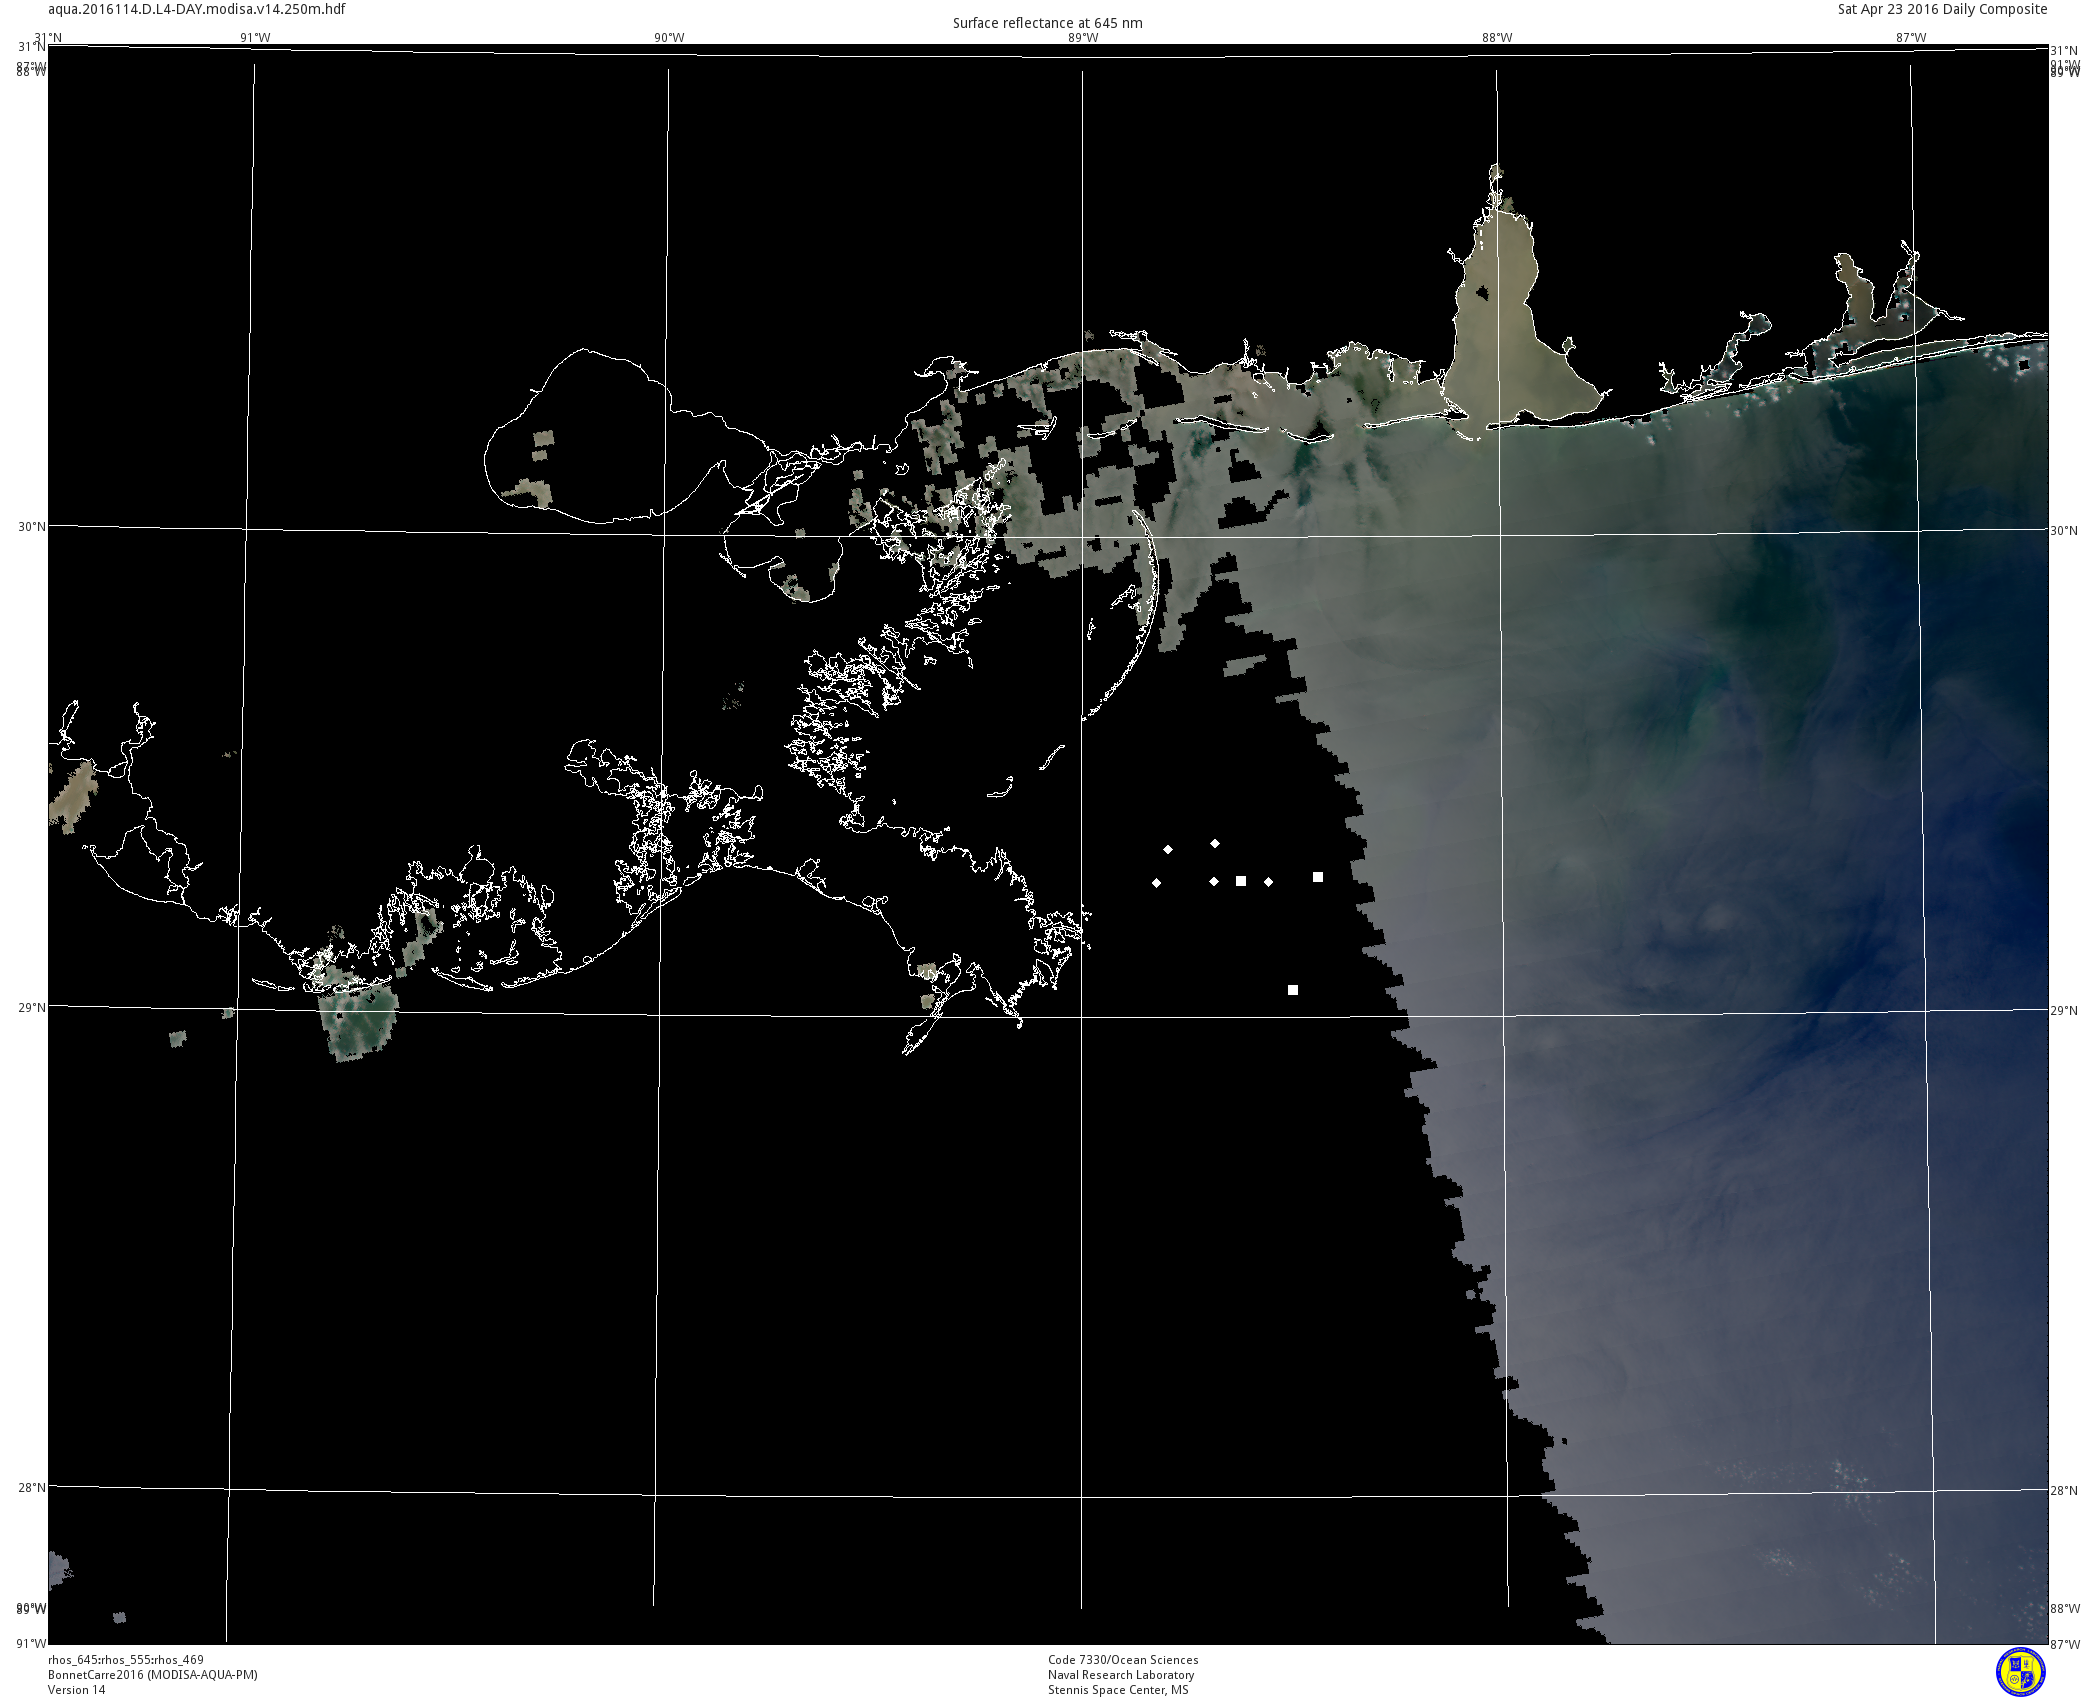This screenshot has width=2096, height=1699.
Task: Click the easternmost white diamond marker
Action: [x=1269, y=882]
